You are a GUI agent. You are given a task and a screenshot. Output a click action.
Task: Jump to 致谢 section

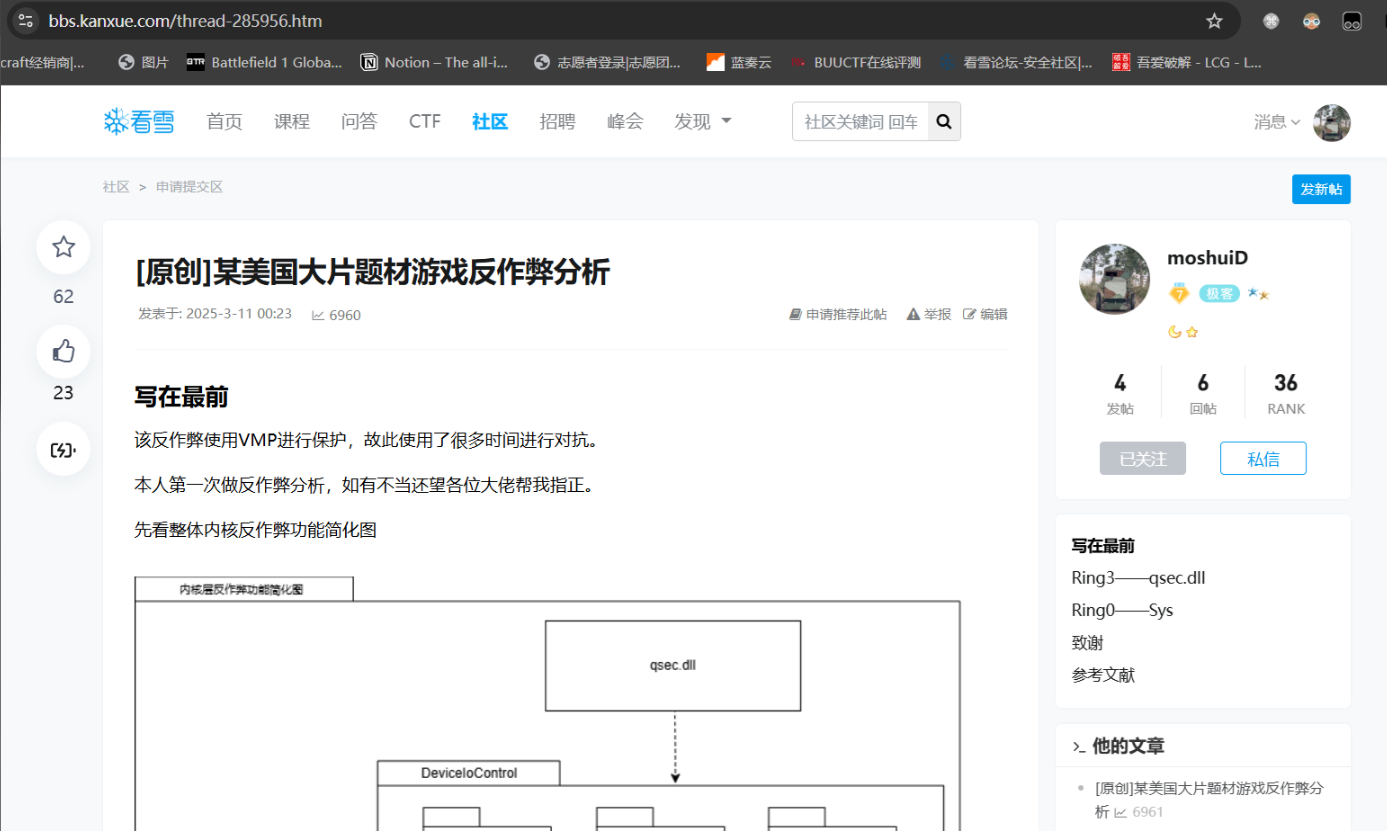pos(1088,643)
